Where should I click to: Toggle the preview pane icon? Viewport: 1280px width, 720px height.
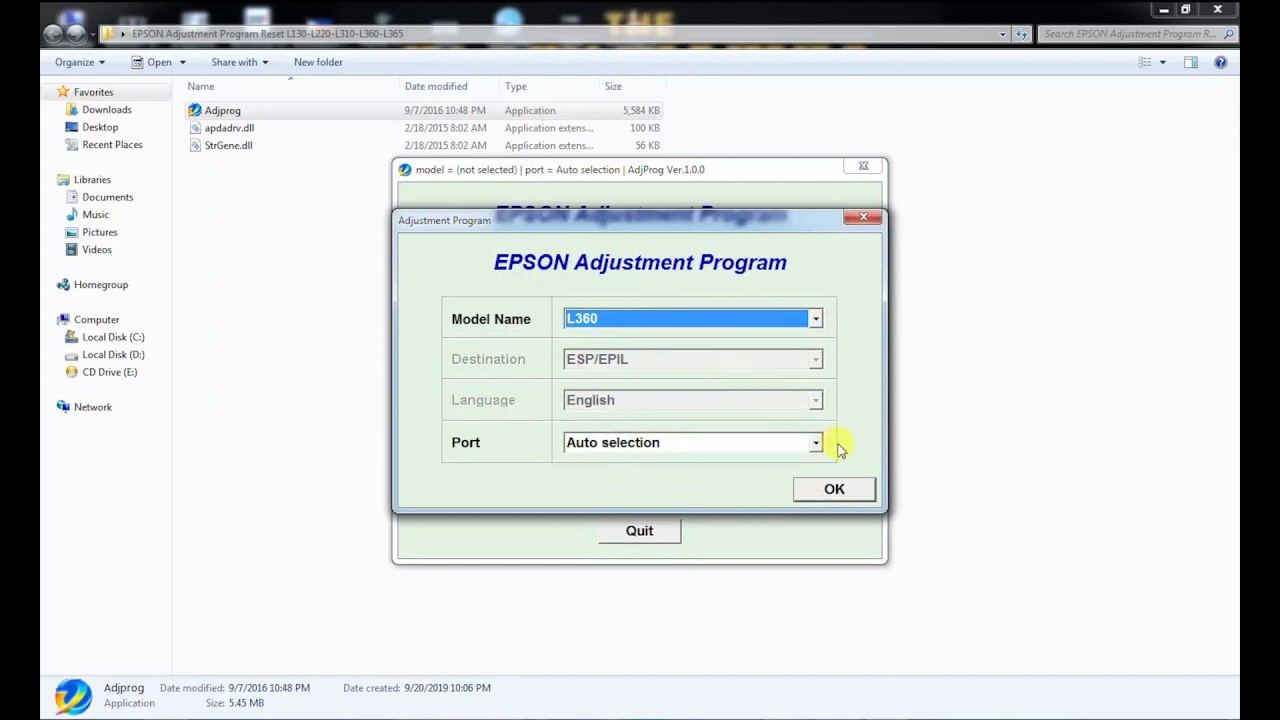pyautogui.click(x=1190, y=62)
